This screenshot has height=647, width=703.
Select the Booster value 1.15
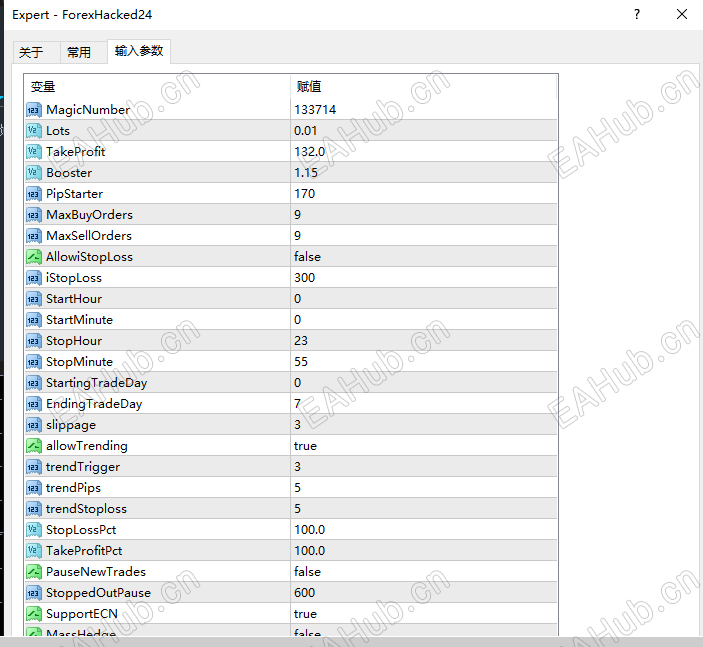coord(306,173)
